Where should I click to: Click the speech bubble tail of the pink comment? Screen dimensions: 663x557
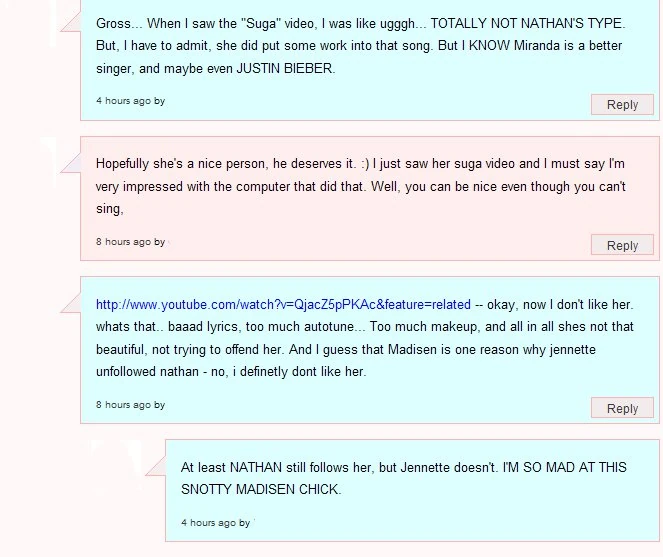tap(71, 159)
